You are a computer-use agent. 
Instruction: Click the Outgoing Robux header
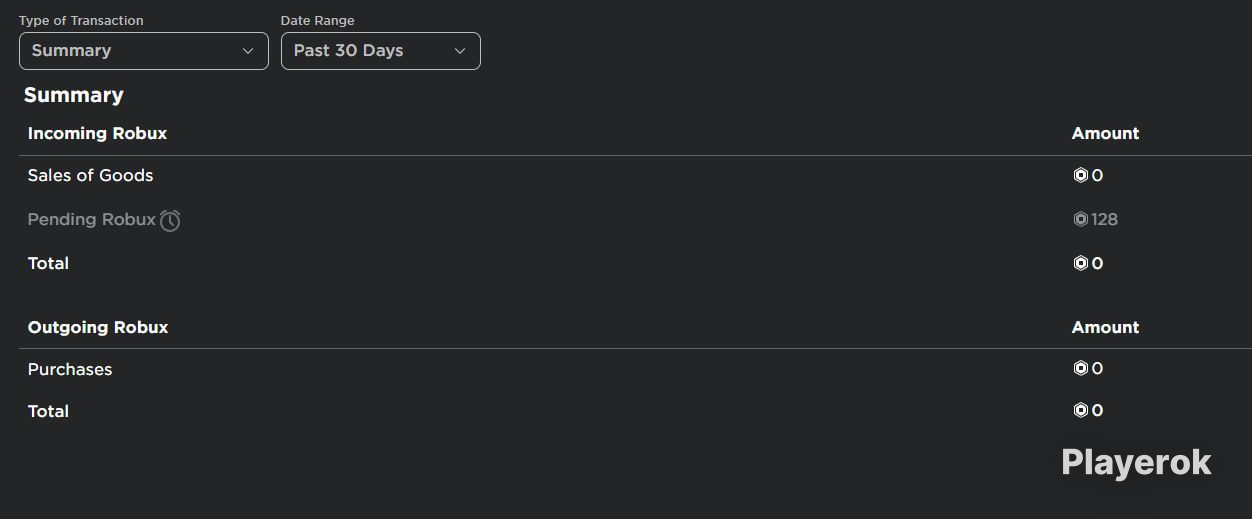pos(98,327)
